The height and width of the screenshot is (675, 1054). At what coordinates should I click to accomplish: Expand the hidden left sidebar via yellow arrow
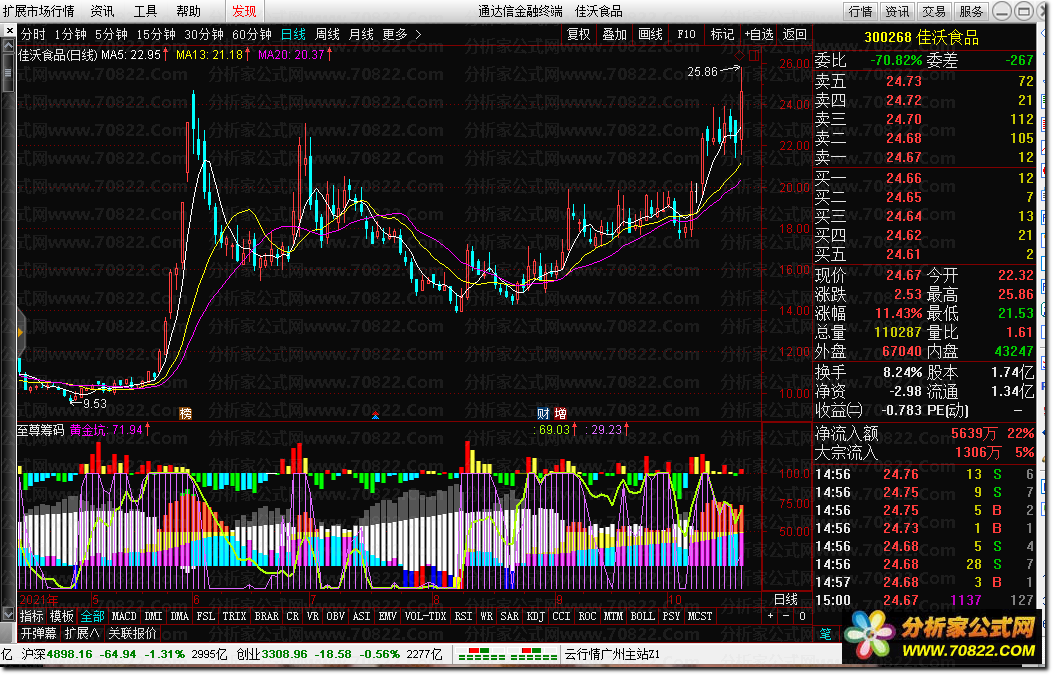click(20, 332)
